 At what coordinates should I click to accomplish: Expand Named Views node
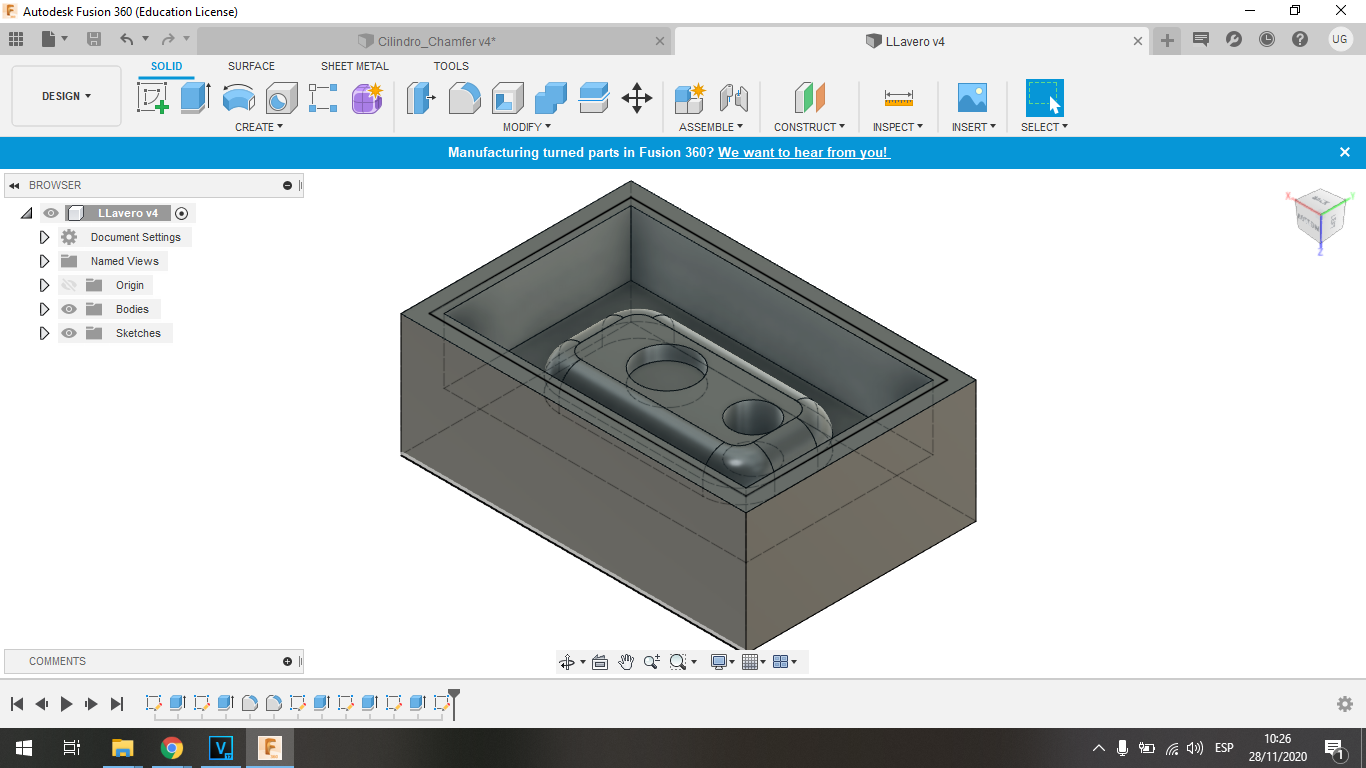(x=44, y=261)
